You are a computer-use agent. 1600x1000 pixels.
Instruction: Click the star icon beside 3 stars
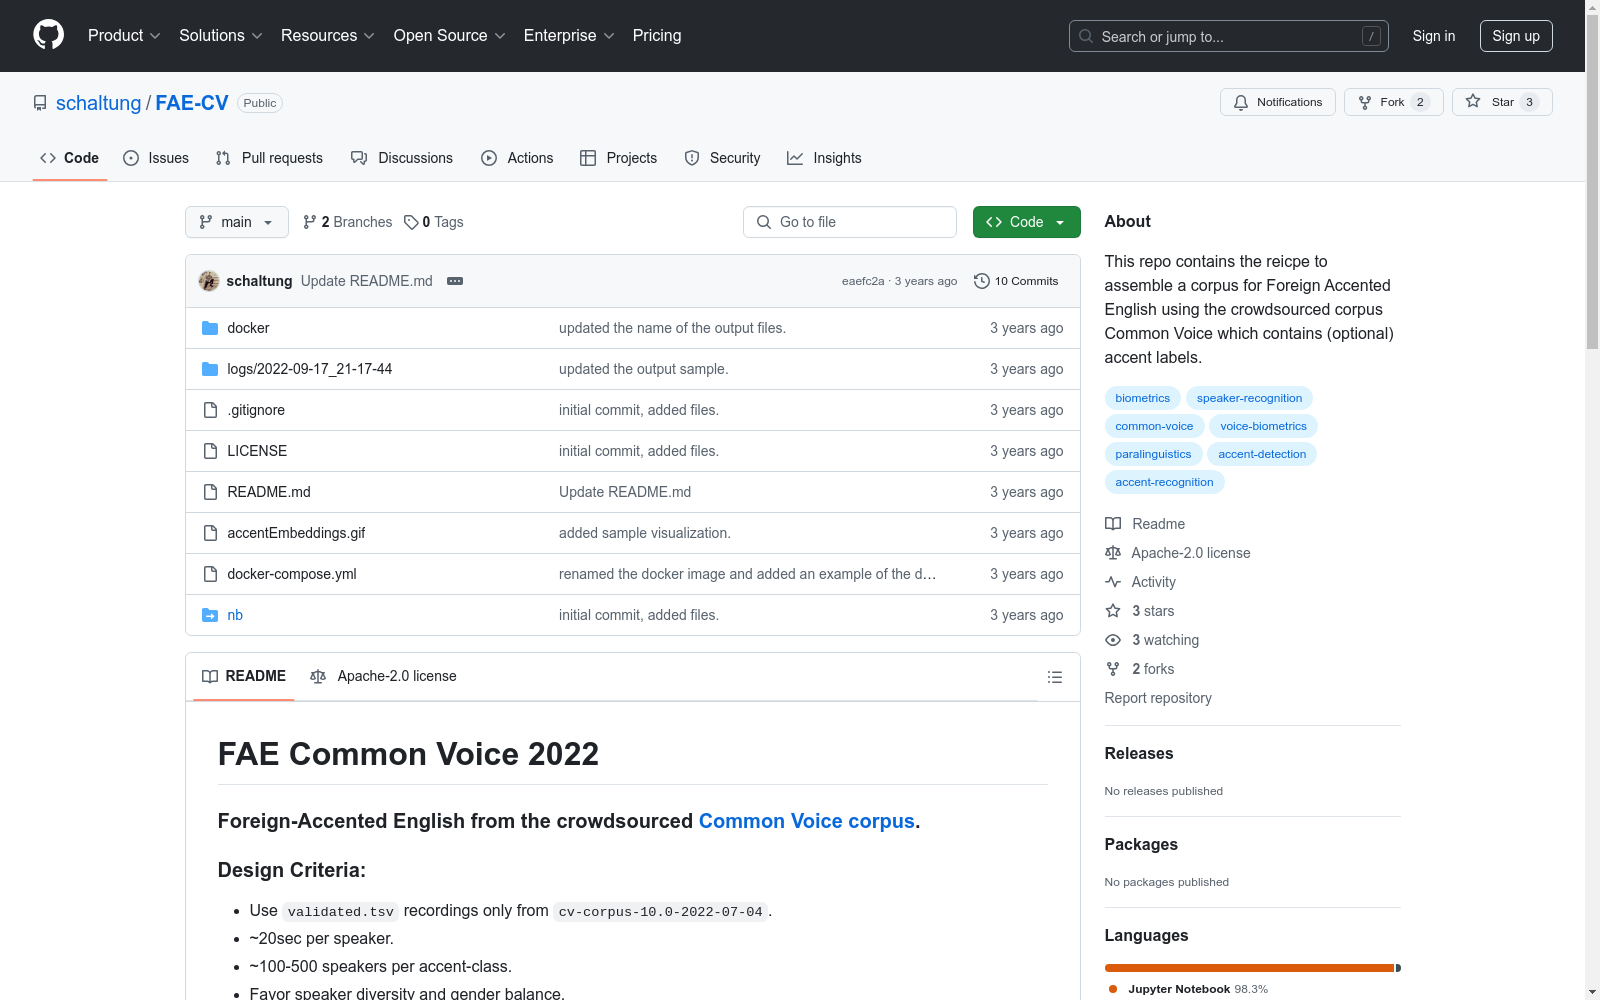point(1113,611)
